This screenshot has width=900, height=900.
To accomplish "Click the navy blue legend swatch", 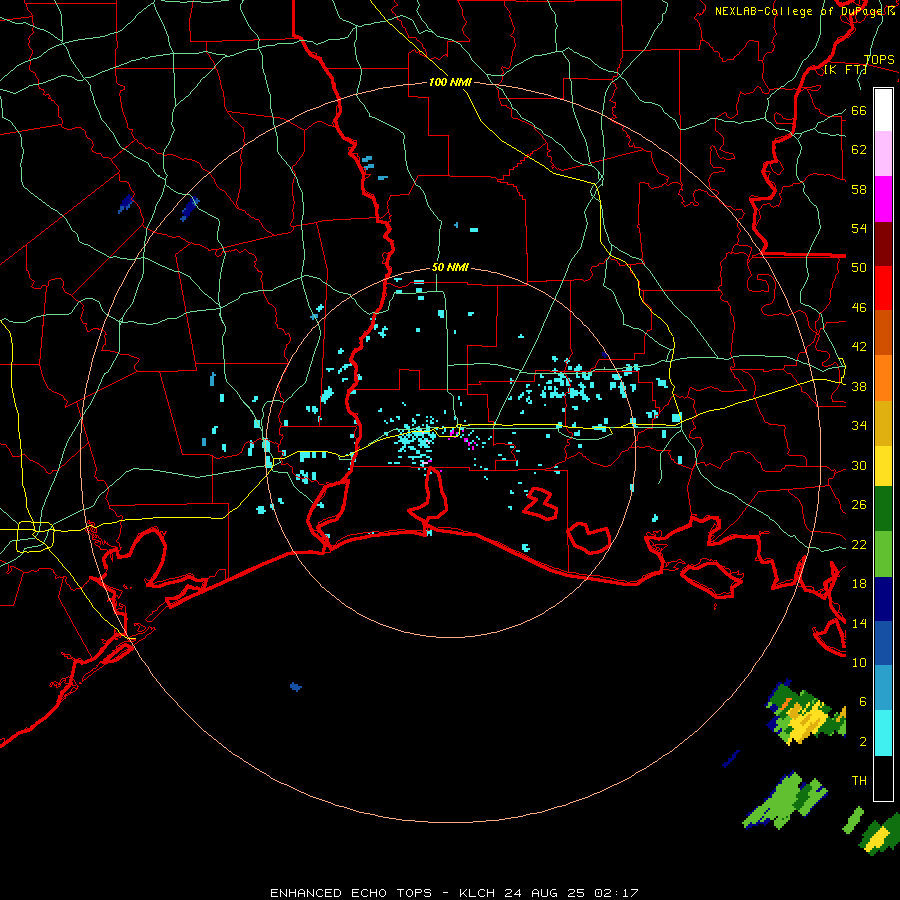I will 883,599.
